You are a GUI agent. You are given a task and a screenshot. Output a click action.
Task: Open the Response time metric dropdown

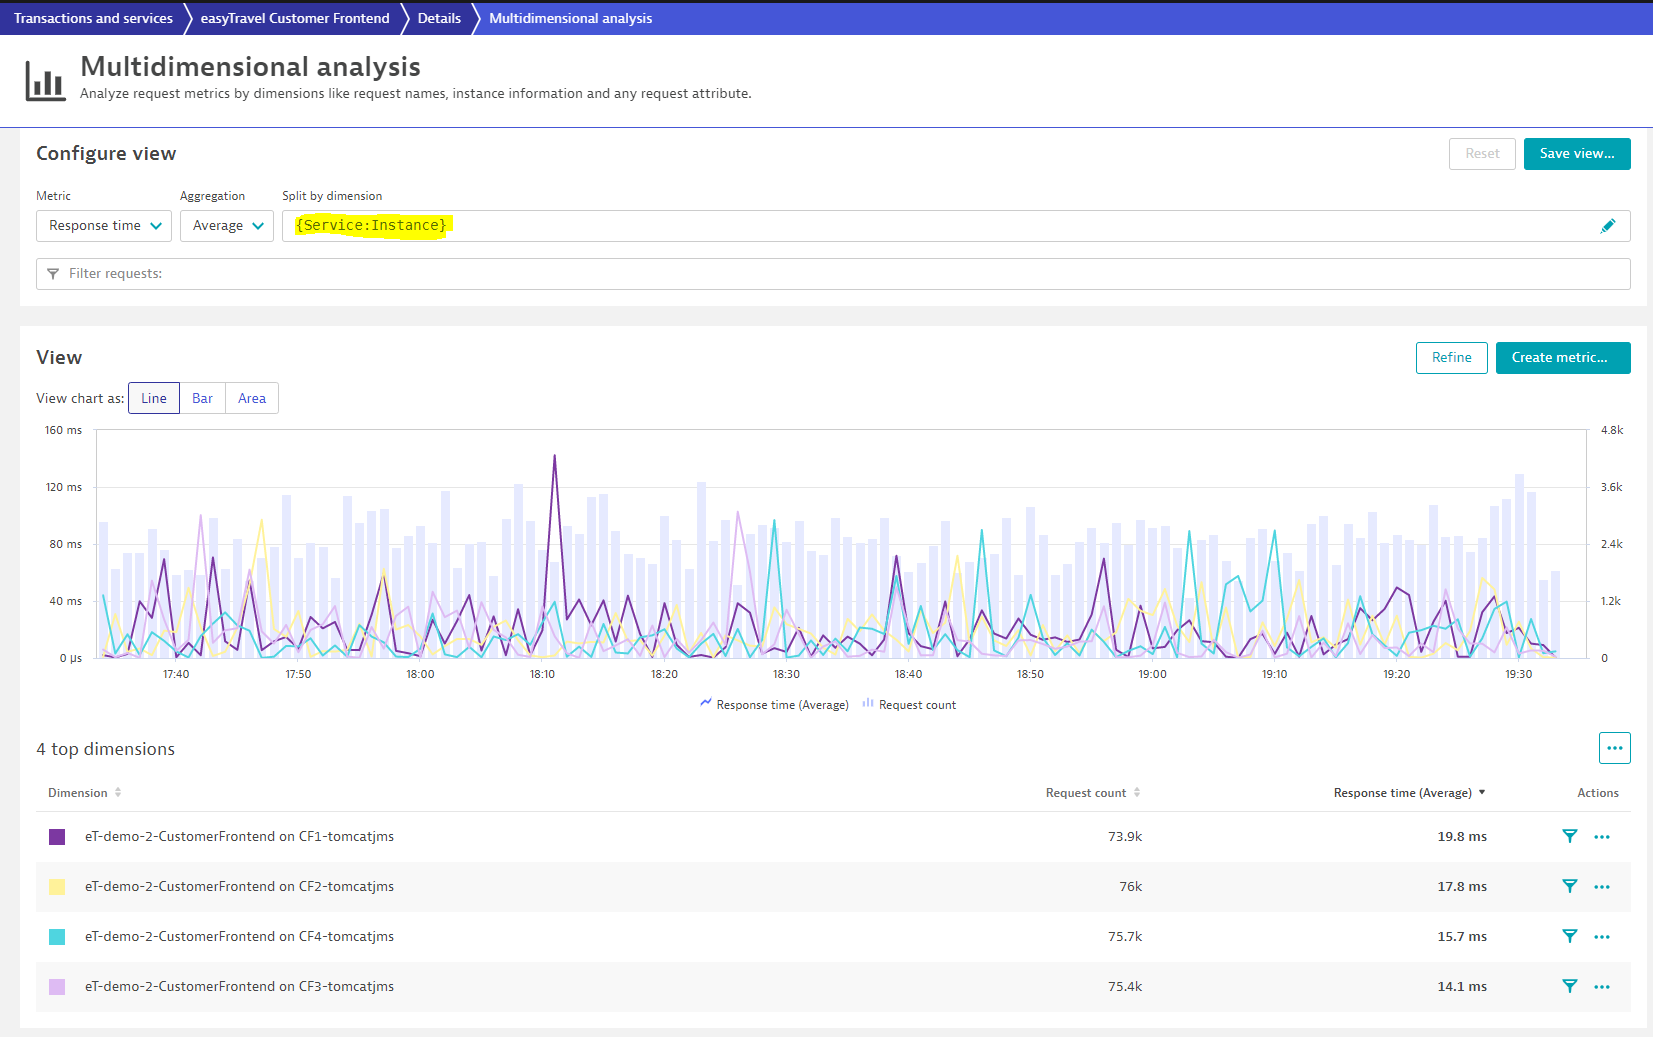[x=104, y=226]
